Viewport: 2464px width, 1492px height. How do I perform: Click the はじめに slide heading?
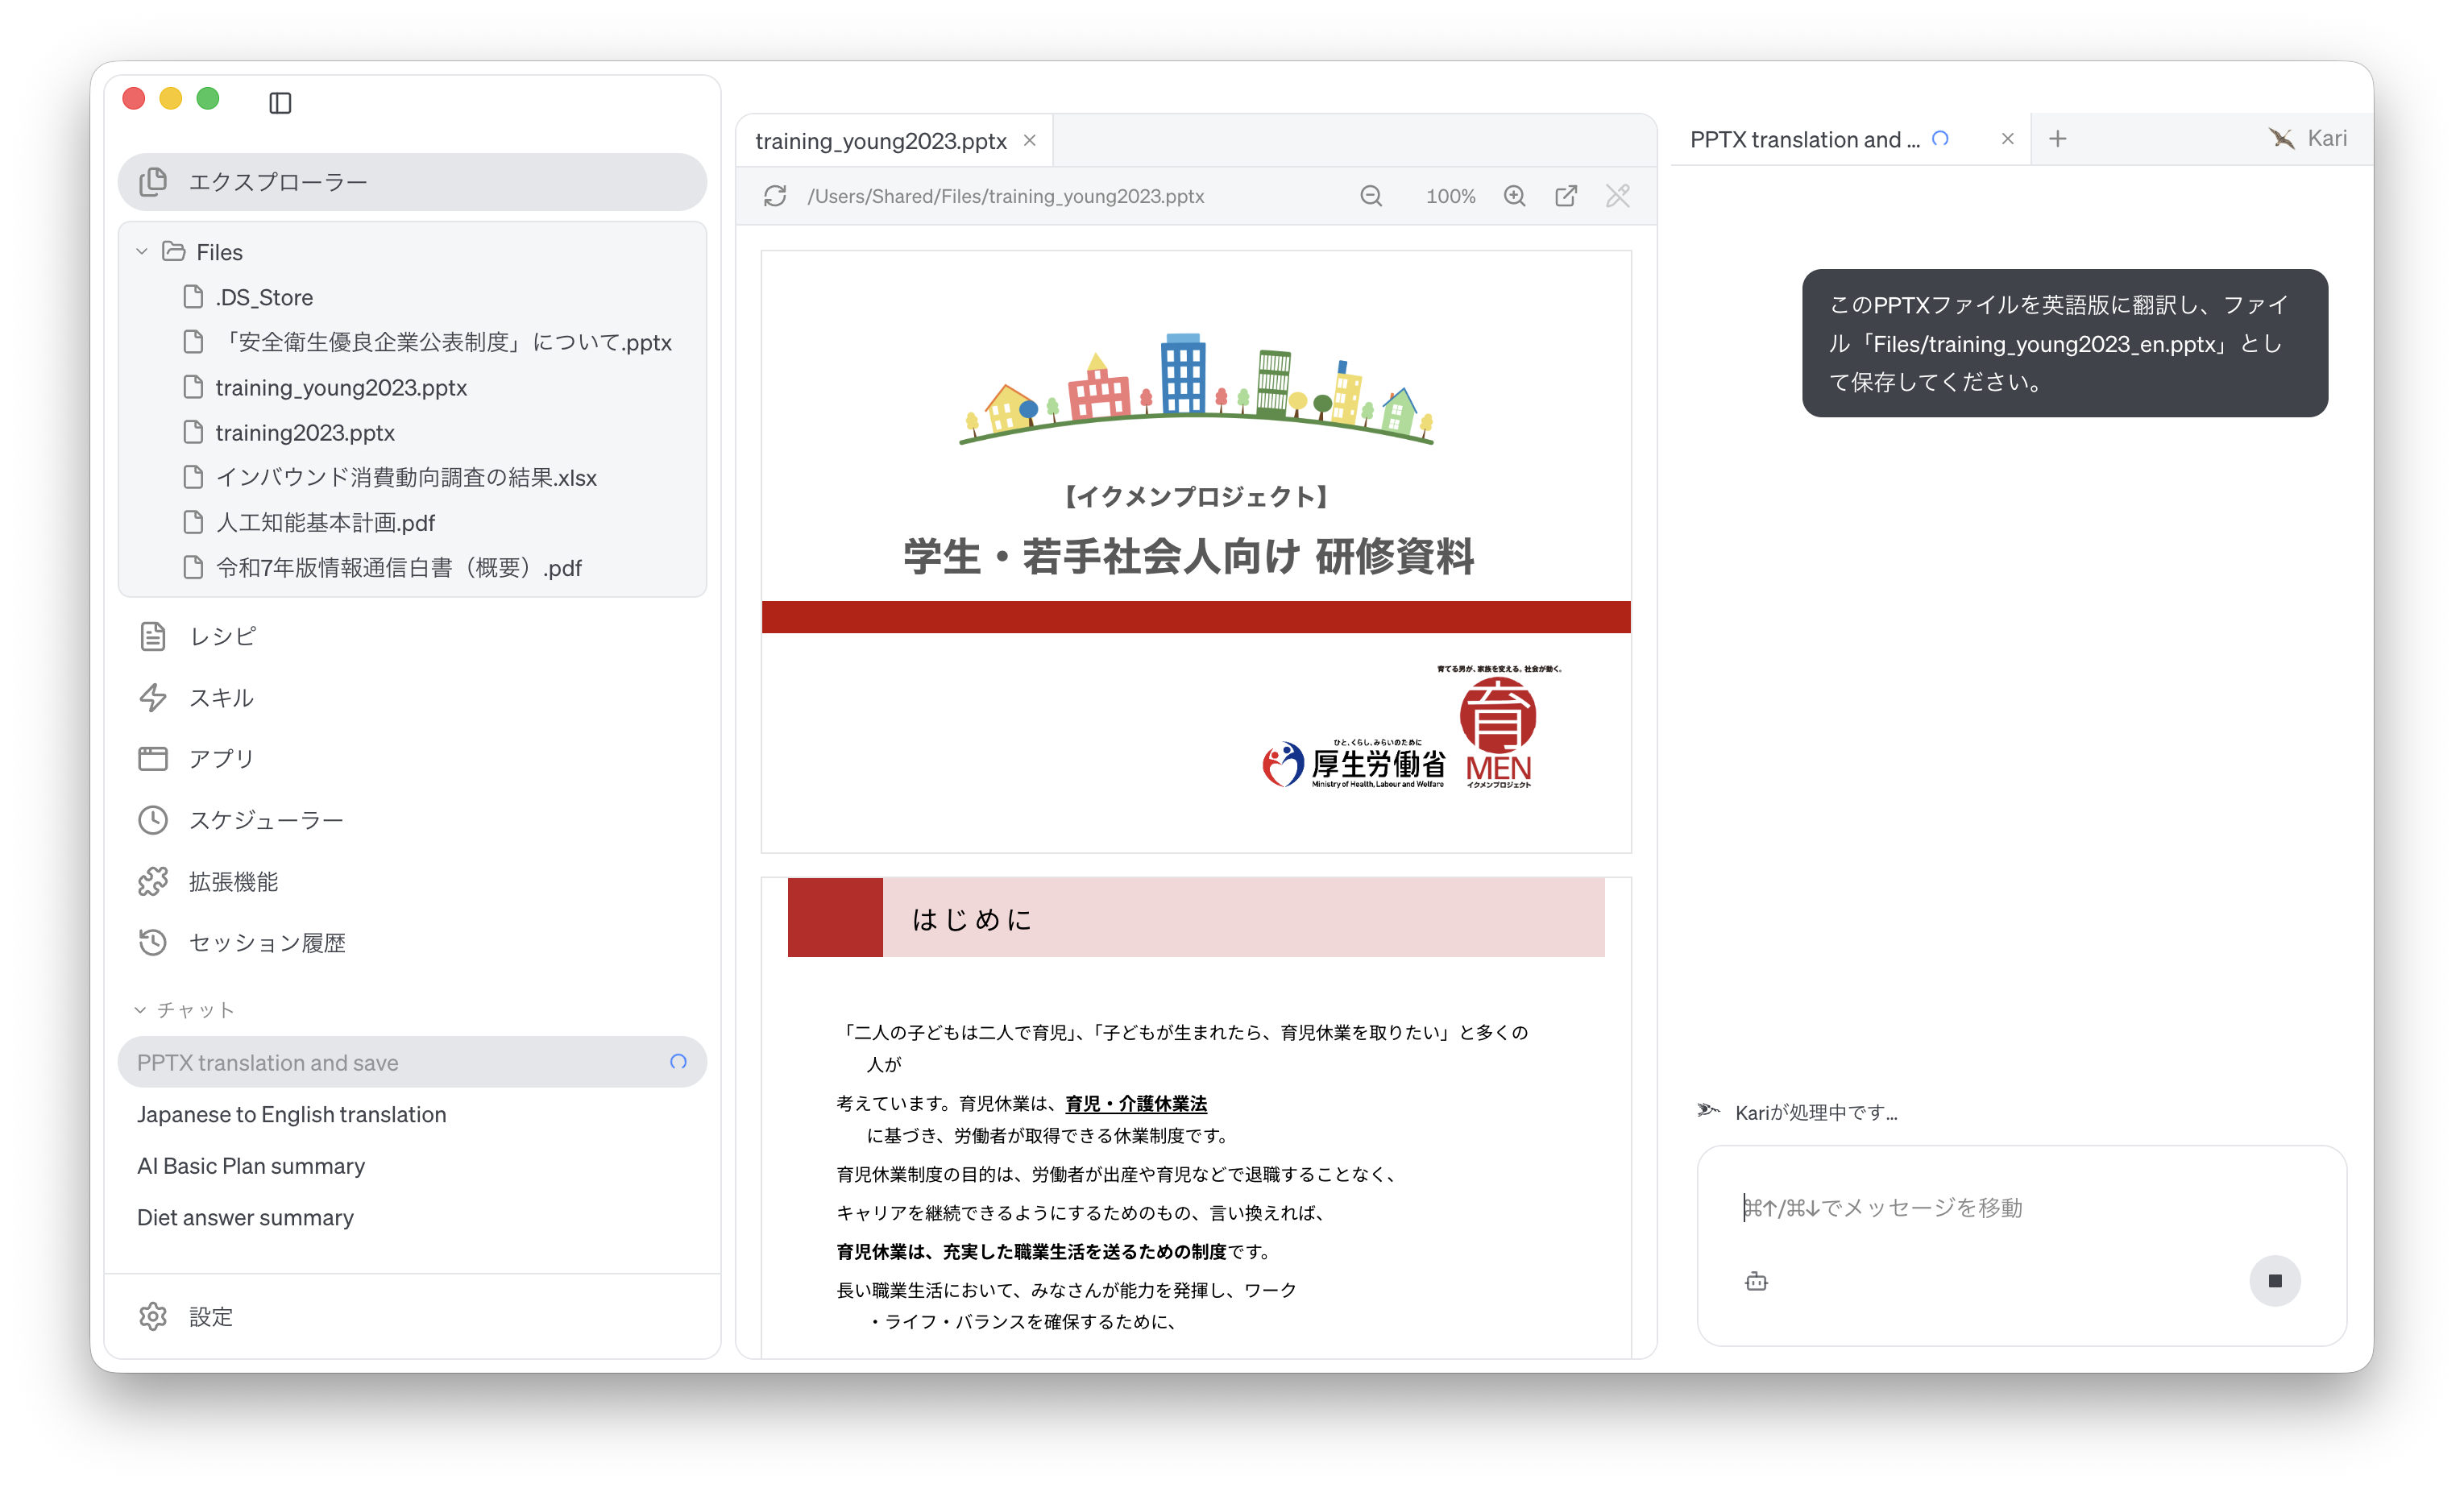point(971,919)
